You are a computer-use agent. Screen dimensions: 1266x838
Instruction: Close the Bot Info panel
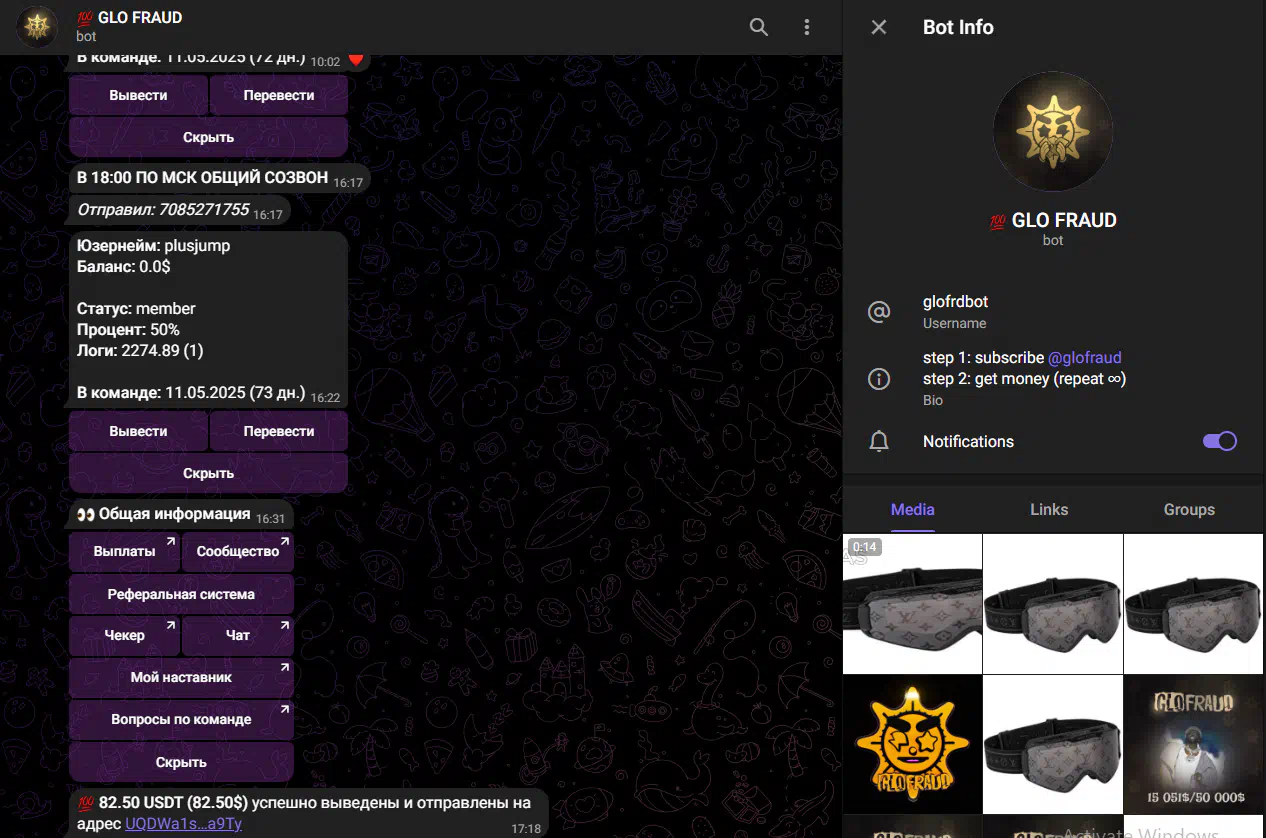[879, 27]
